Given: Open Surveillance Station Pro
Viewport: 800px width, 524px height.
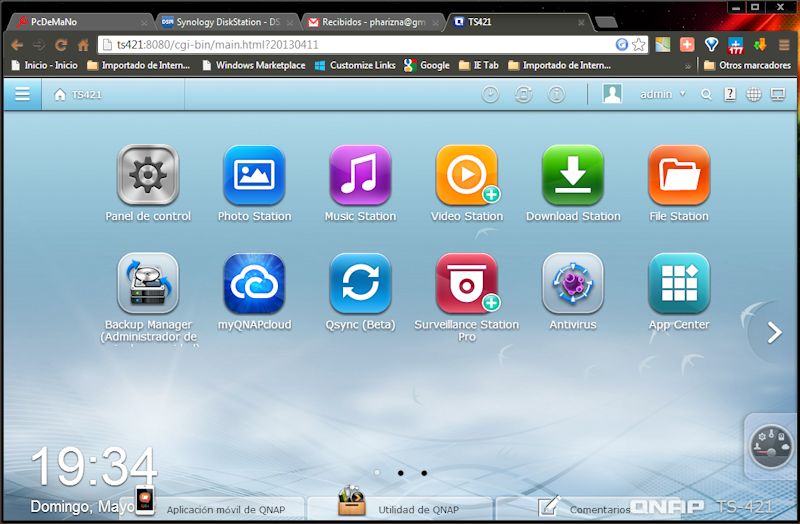Looking at the screenshot, I should 467,283.
